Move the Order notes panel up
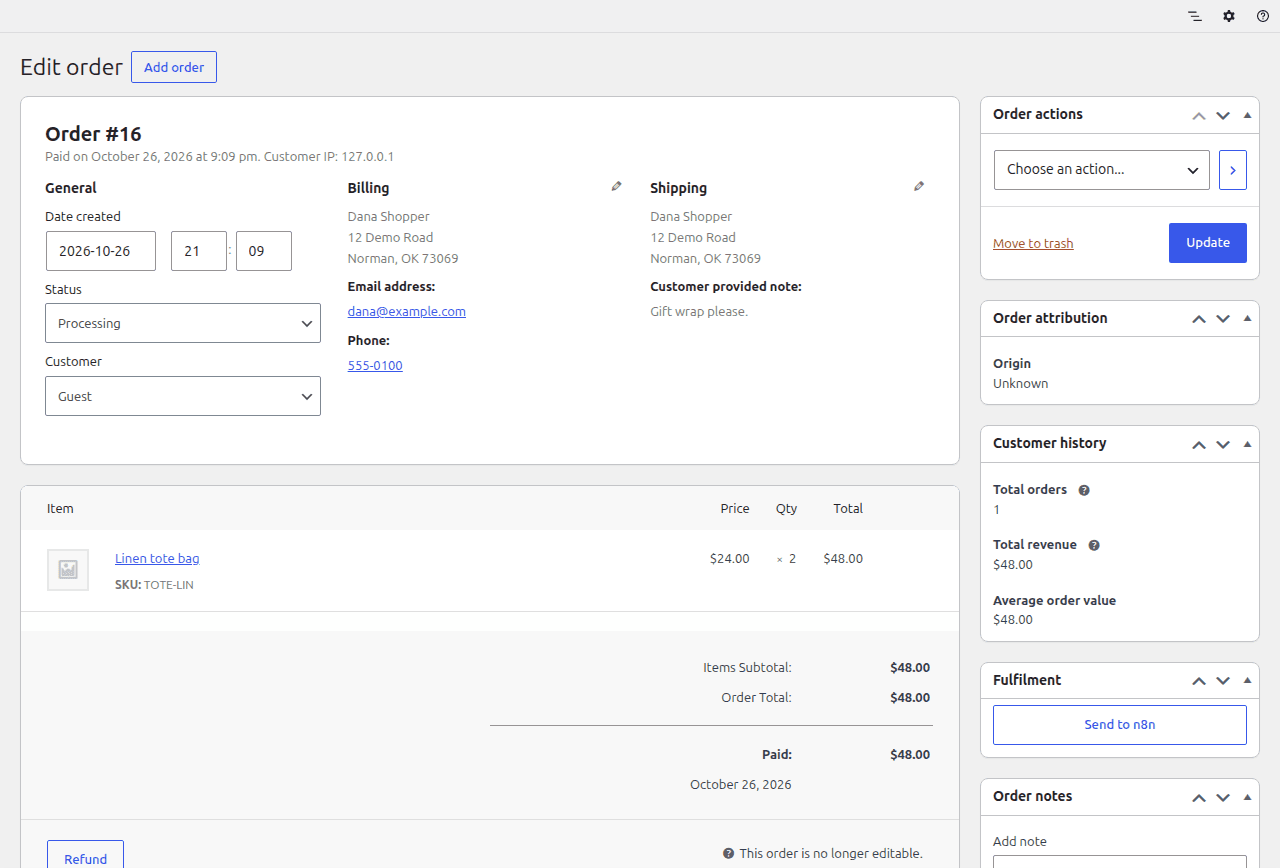1280x868 pixels. 1199,797
